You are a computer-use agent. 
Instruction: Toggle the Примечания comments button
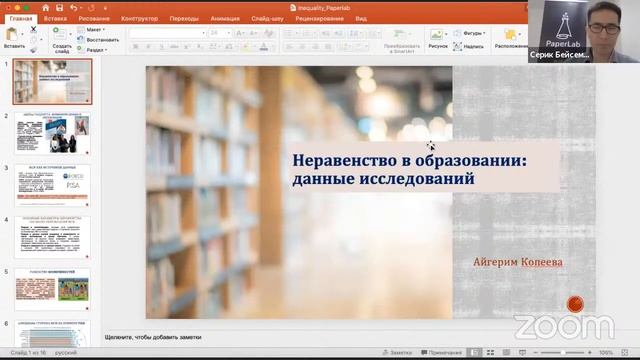(441, 352)
